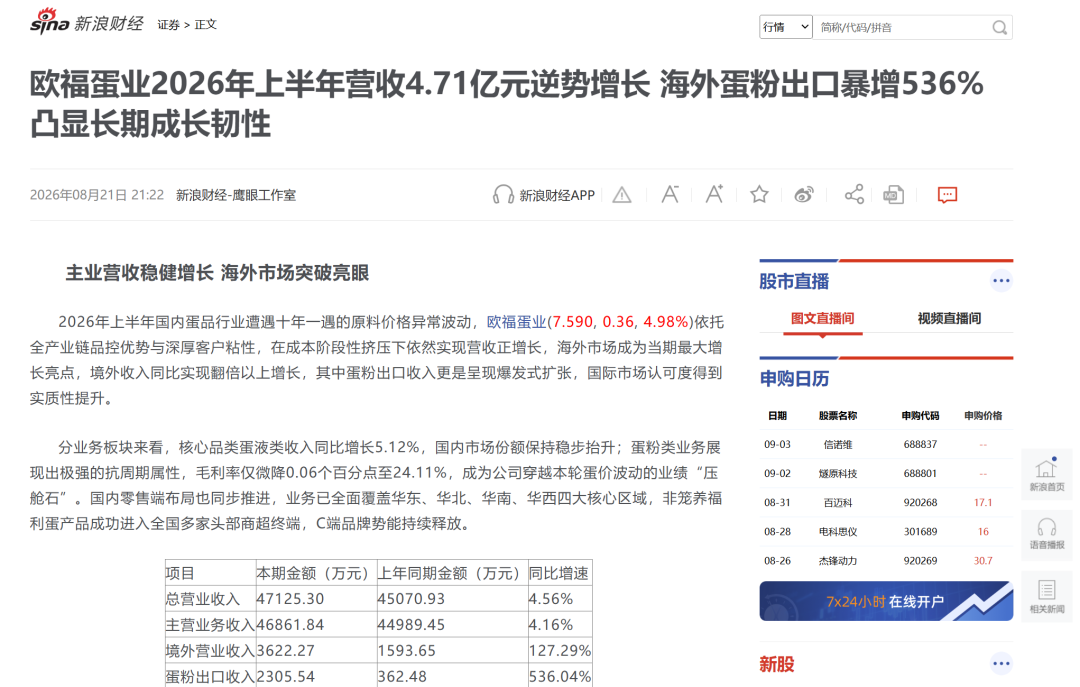Increase font size with A+ icon

(714, 194)
